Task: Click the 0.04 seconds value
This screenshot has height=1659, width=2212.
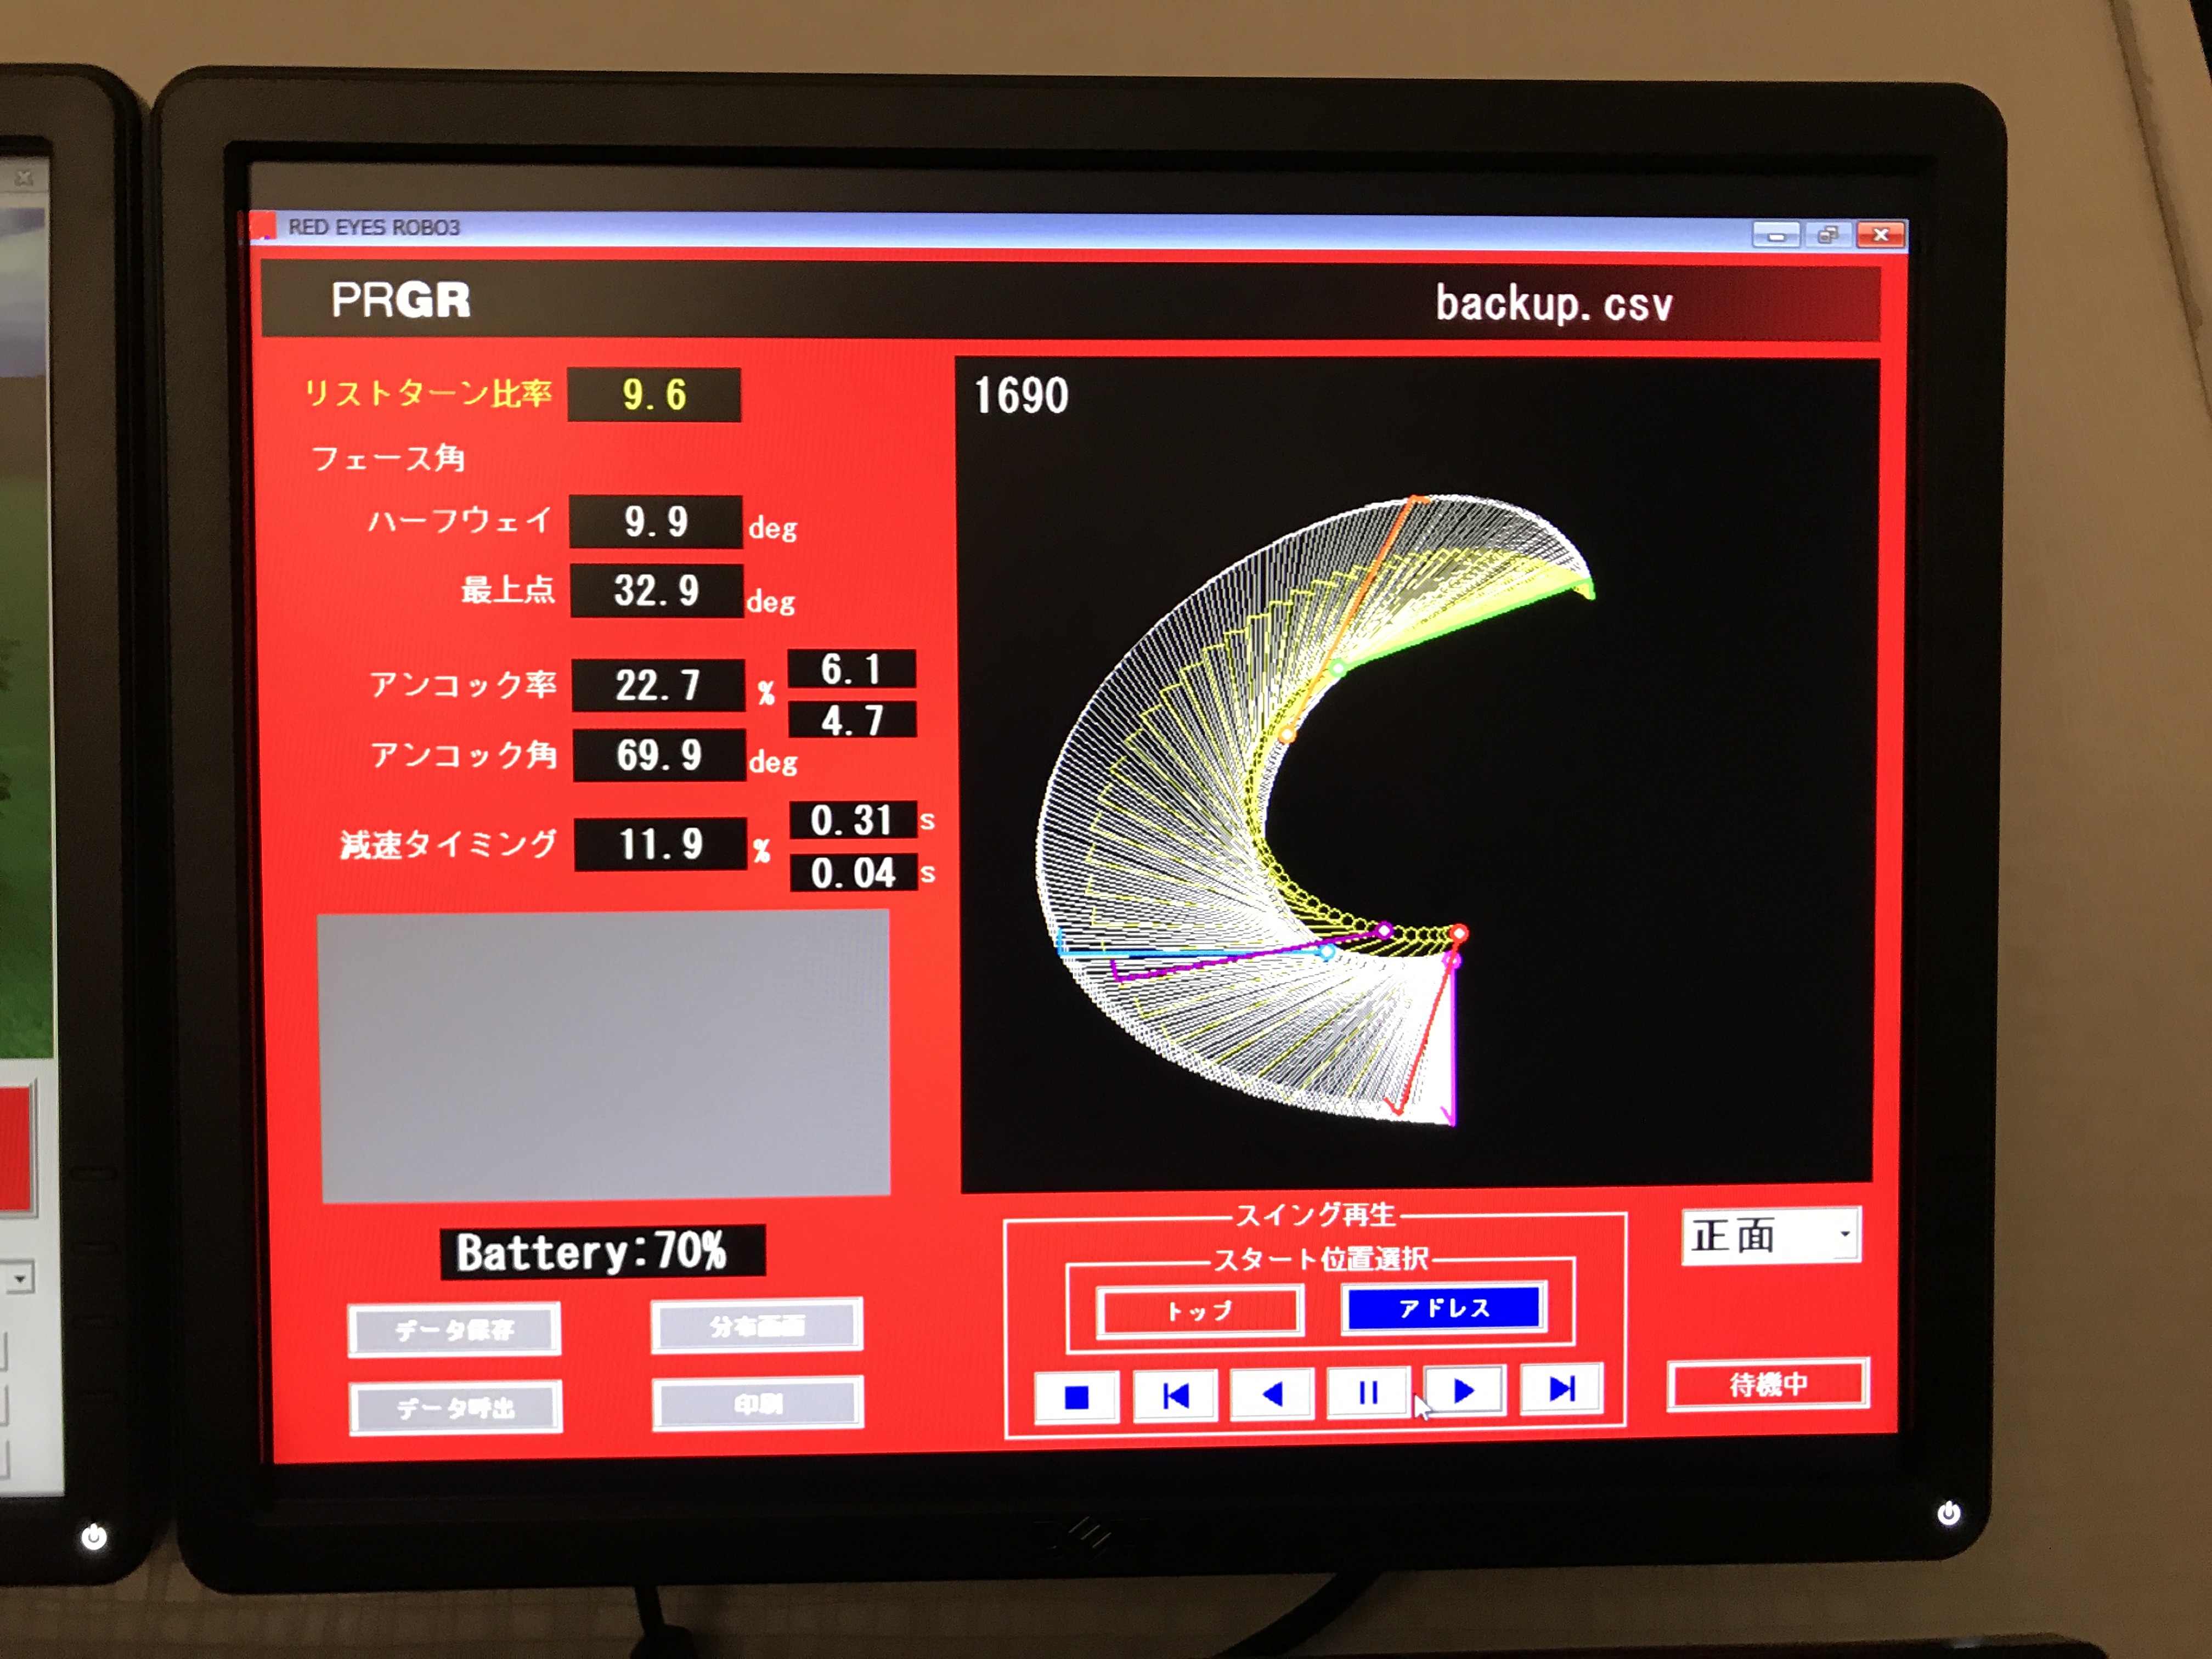Action: tap(854, 872)
